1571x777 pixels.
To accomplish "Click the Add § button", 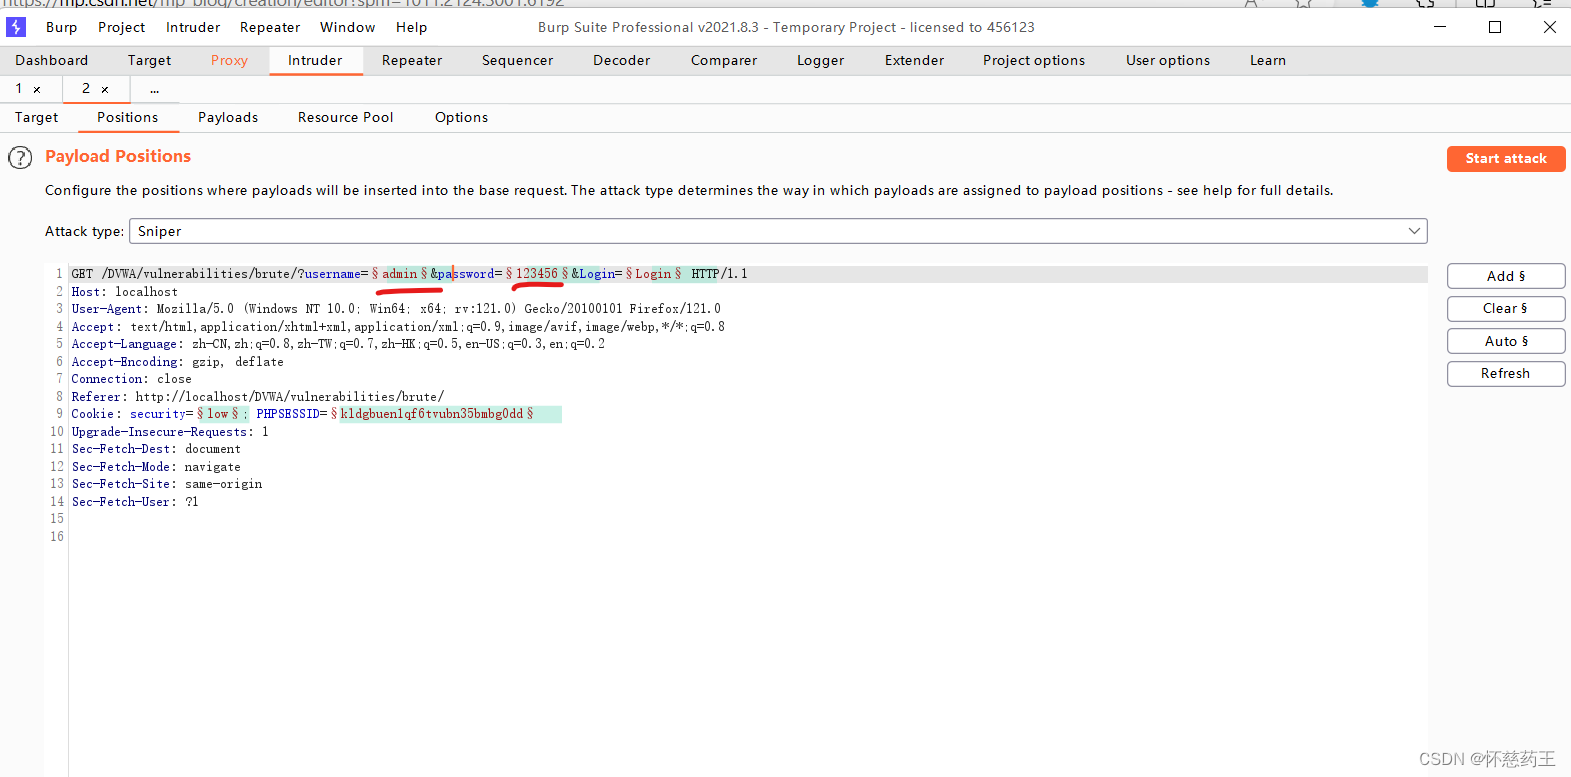I will pos(1506,276).
